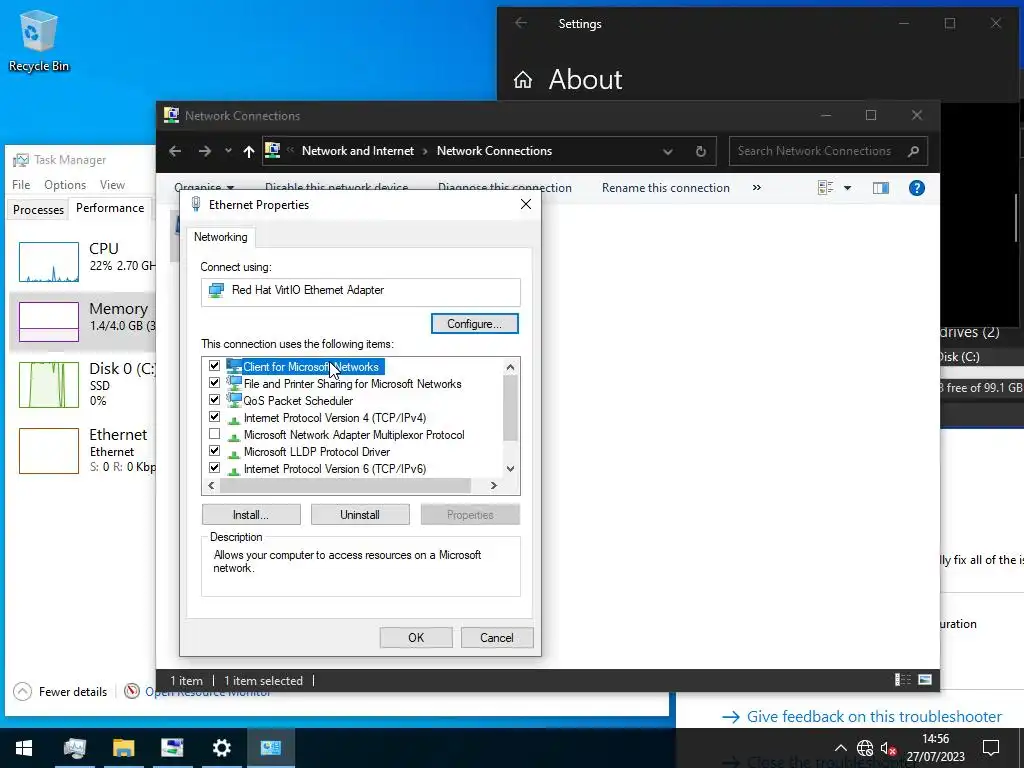1024x768 pixels.
Task: Select the Networking tab
Action: (x=221, y=237)
